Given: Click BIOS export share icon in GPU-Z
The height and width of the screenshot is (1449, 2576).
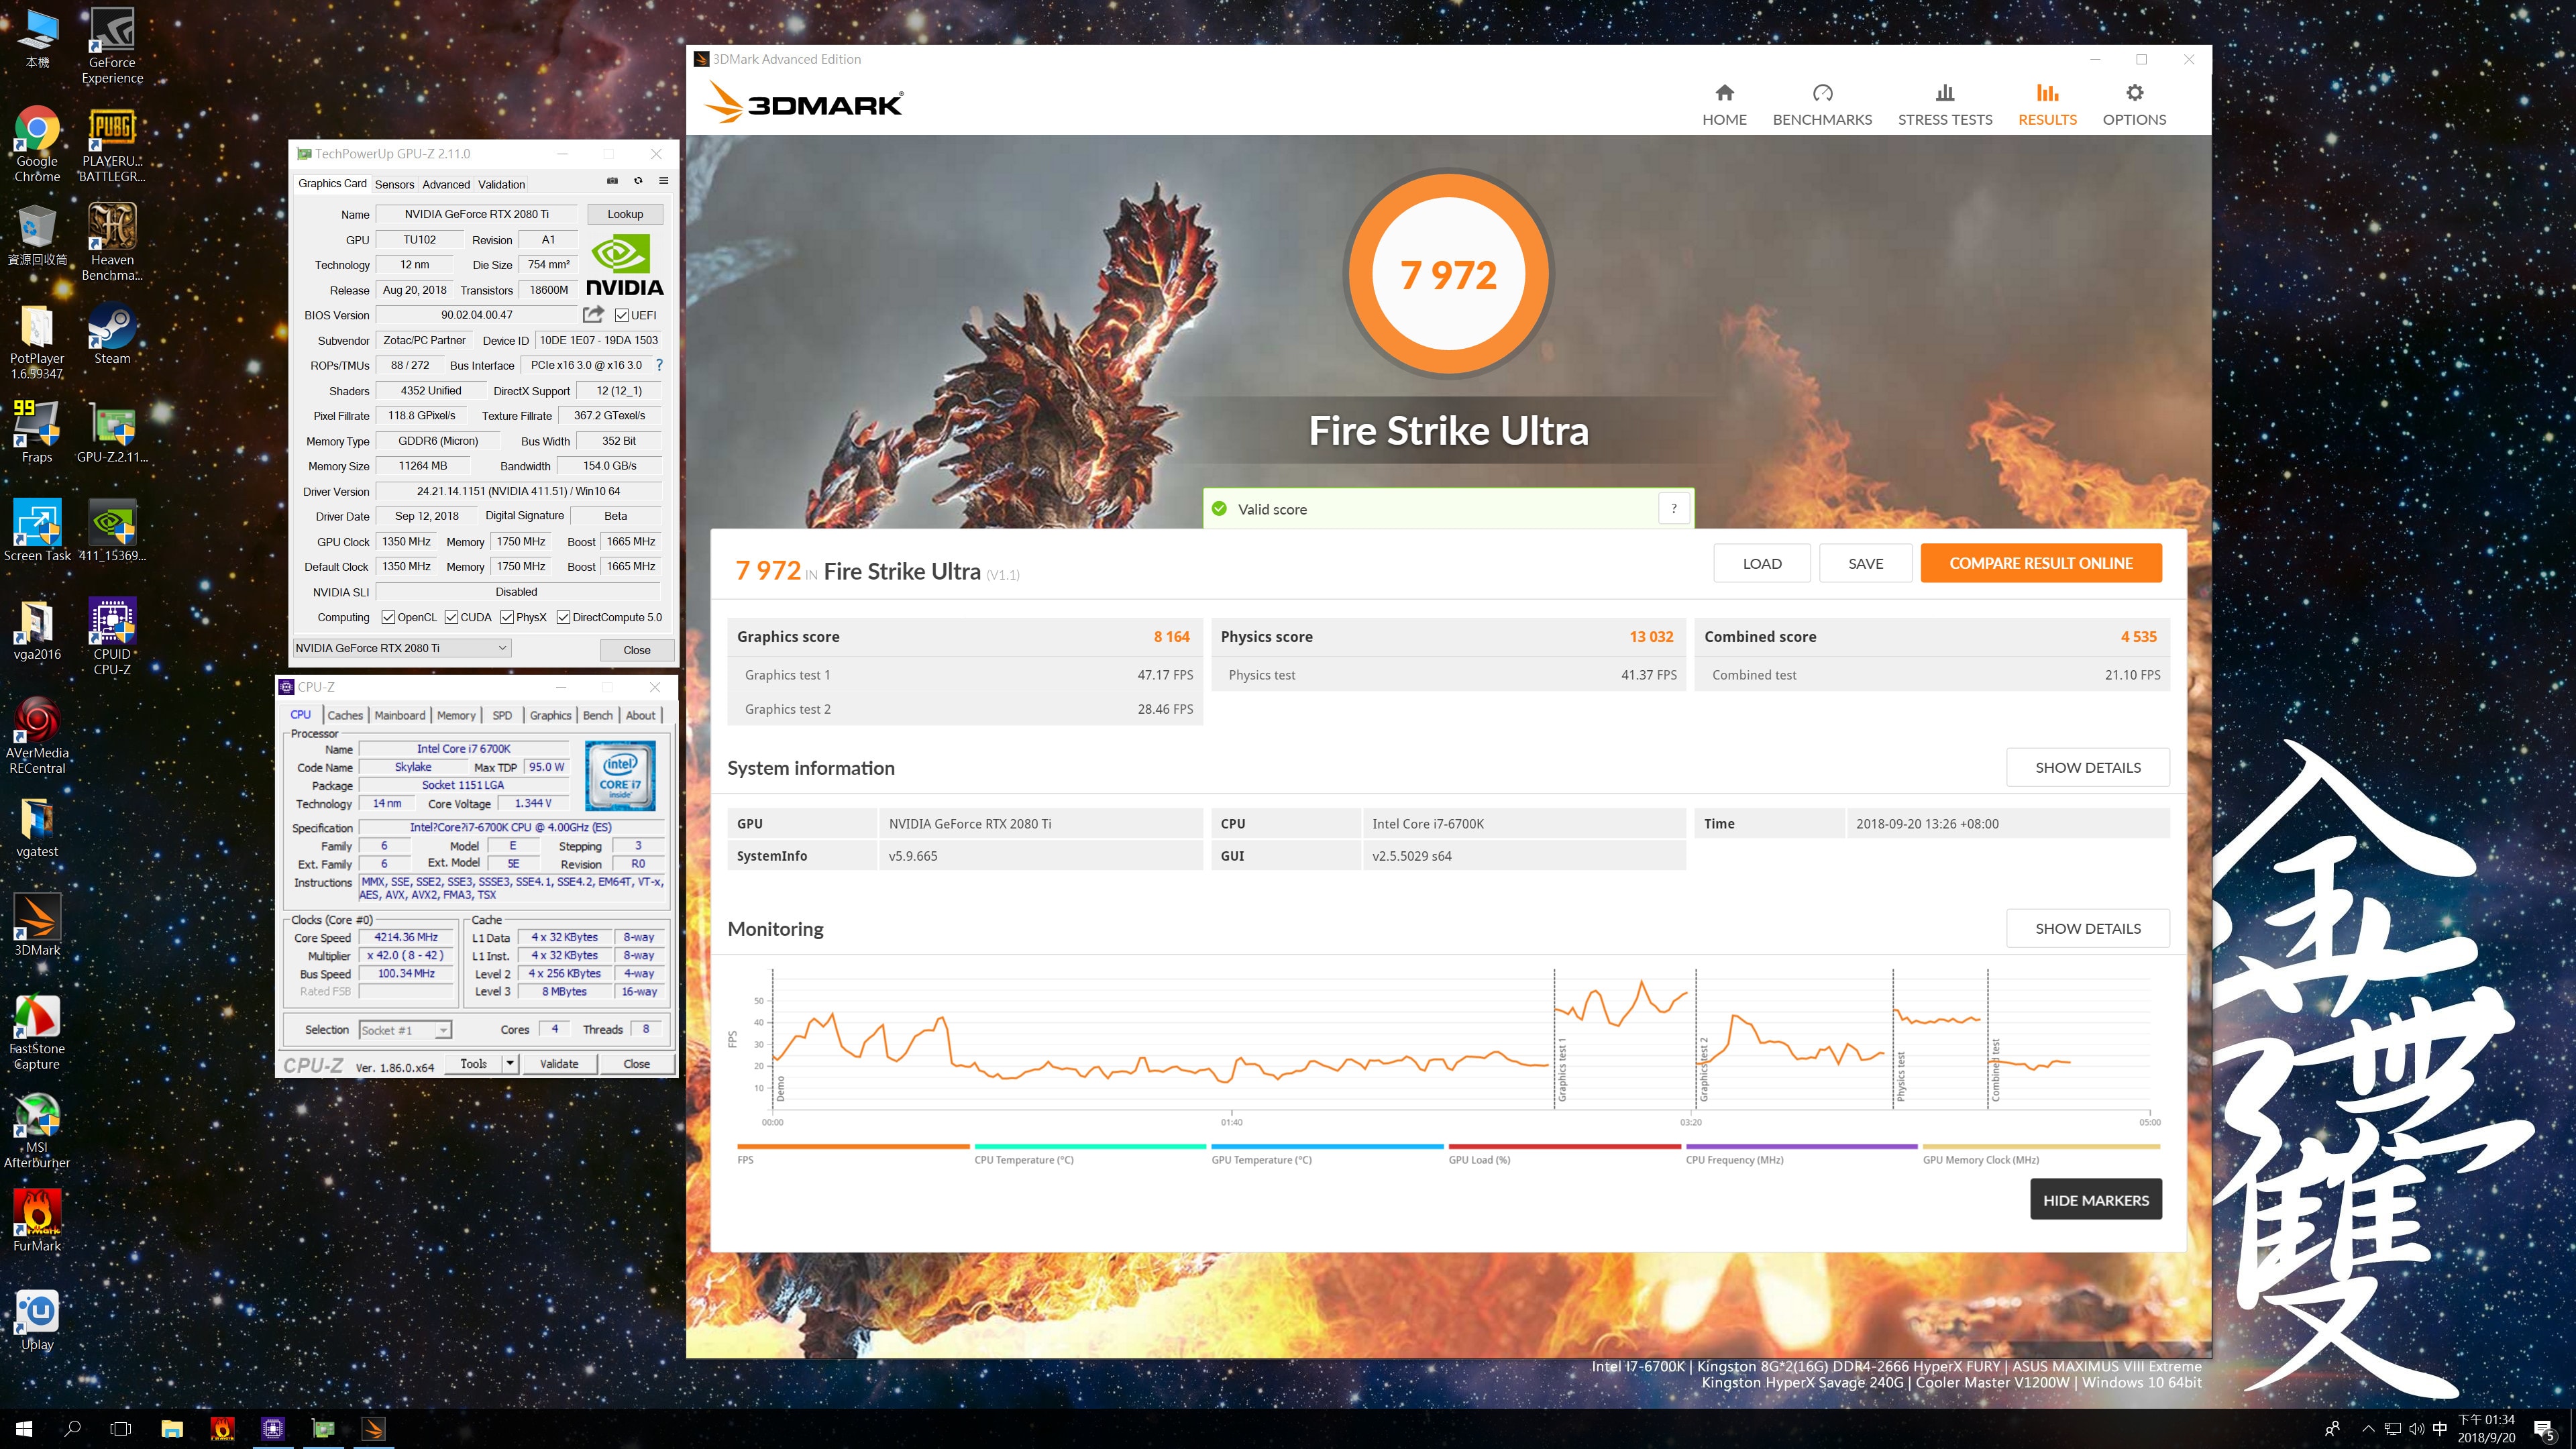Looking at the screenshot, I should 593,314.
